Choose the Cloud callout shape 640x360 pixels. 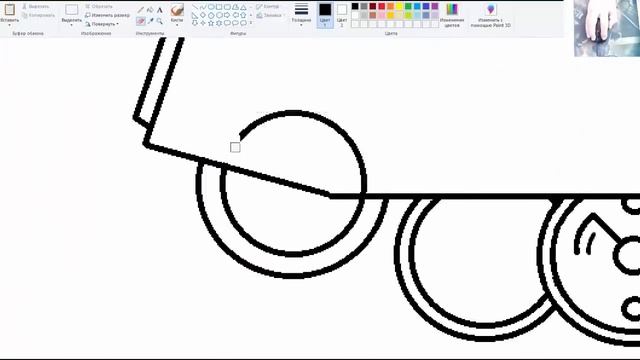click(243, 23)
